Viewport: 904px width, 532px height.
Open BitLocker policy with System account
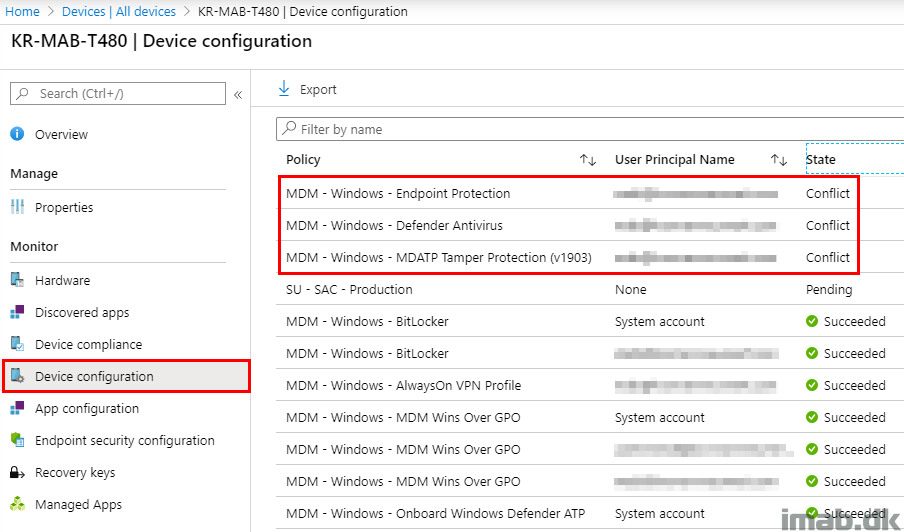coord(367,321)
